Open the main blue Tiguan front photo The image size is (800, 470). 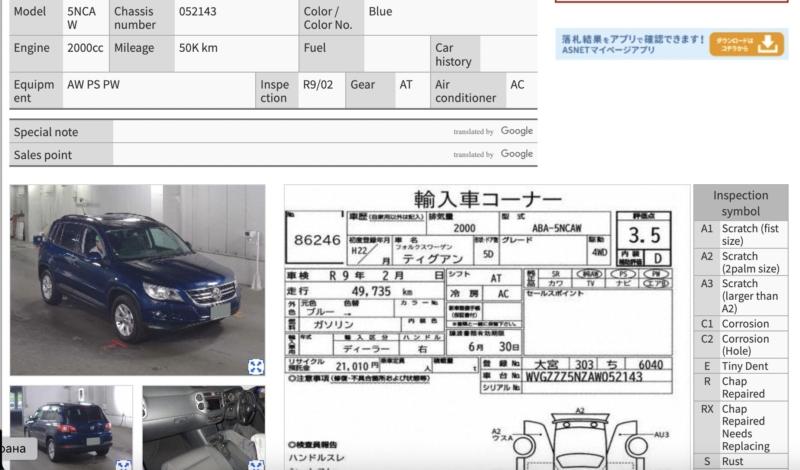coord(137,279)
